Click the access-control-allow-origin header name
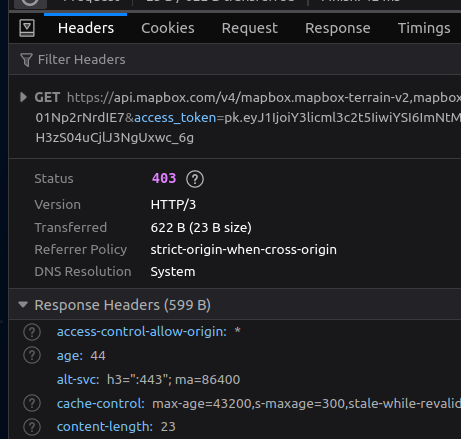 click(x=142, y=332)
